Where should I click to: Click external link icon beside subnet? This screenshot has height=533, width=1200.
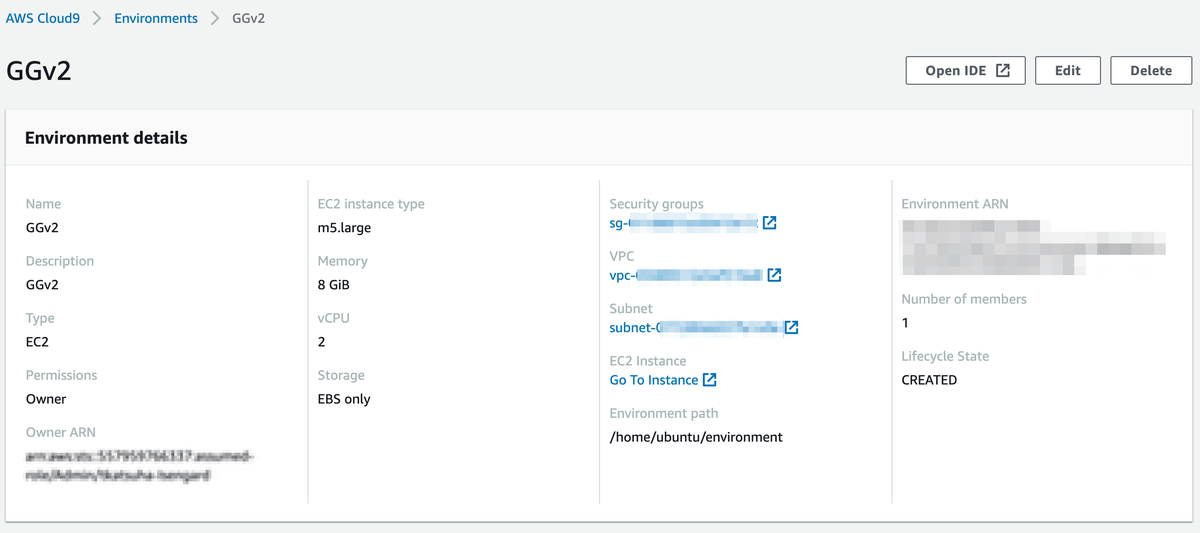pos(791,327)
